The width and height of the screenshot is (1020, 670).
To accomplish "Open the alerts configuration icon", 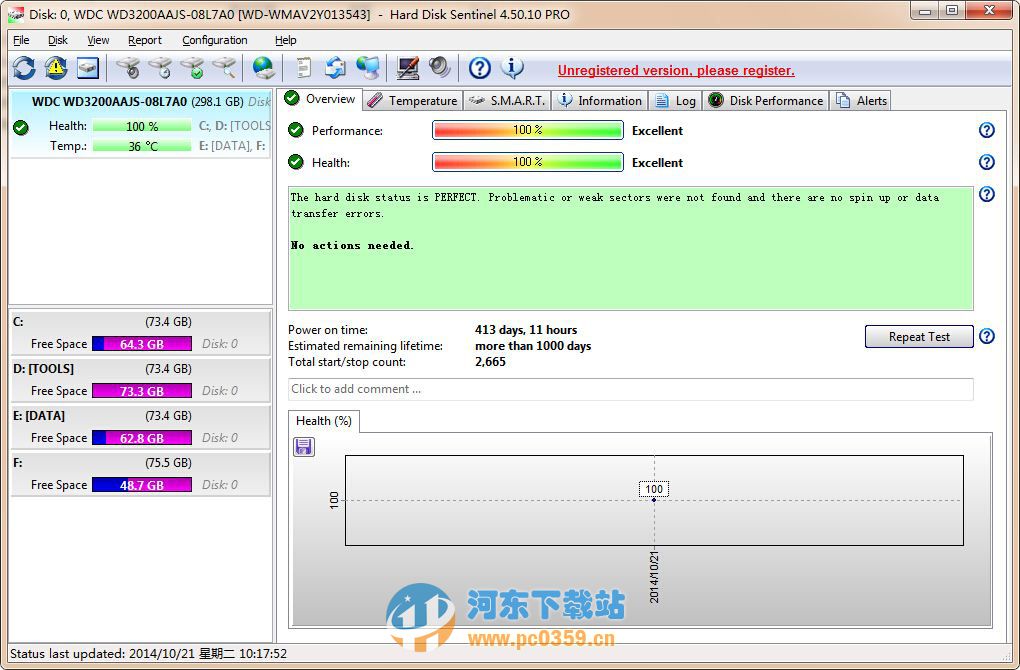I will pyautogui.click(x=56, y=68).
